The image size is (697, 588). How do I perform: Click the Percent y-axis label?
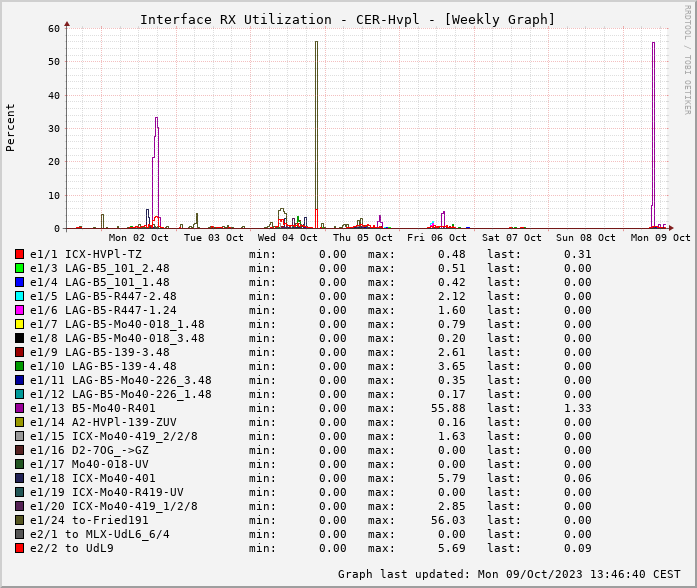click(11, 127)
